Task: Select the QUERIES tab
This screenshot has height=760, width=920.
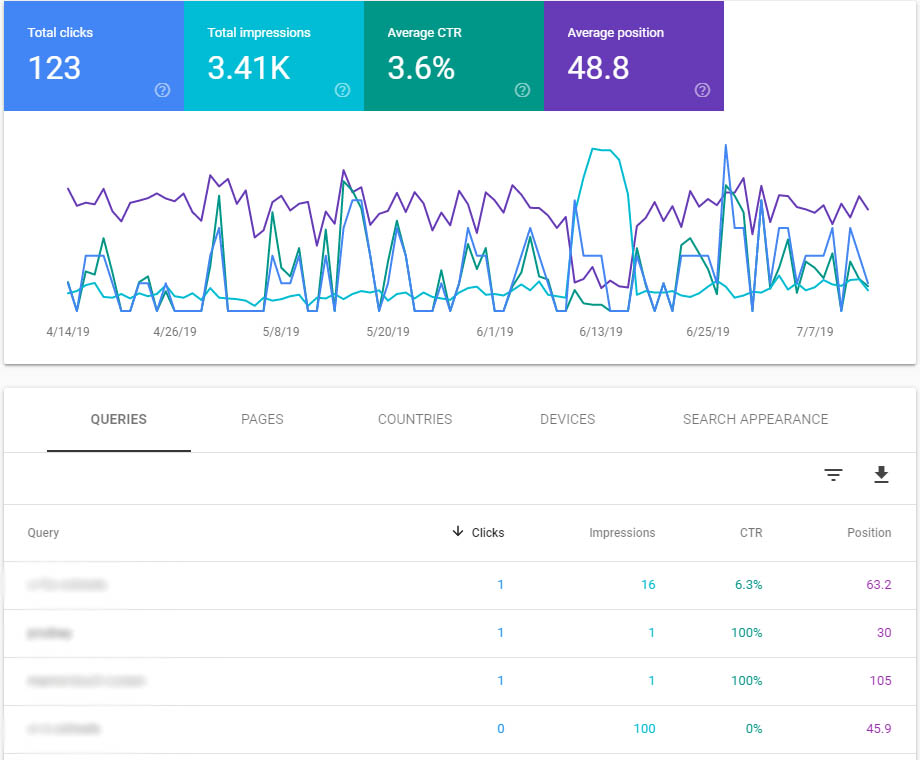Action: pos(118,419)
